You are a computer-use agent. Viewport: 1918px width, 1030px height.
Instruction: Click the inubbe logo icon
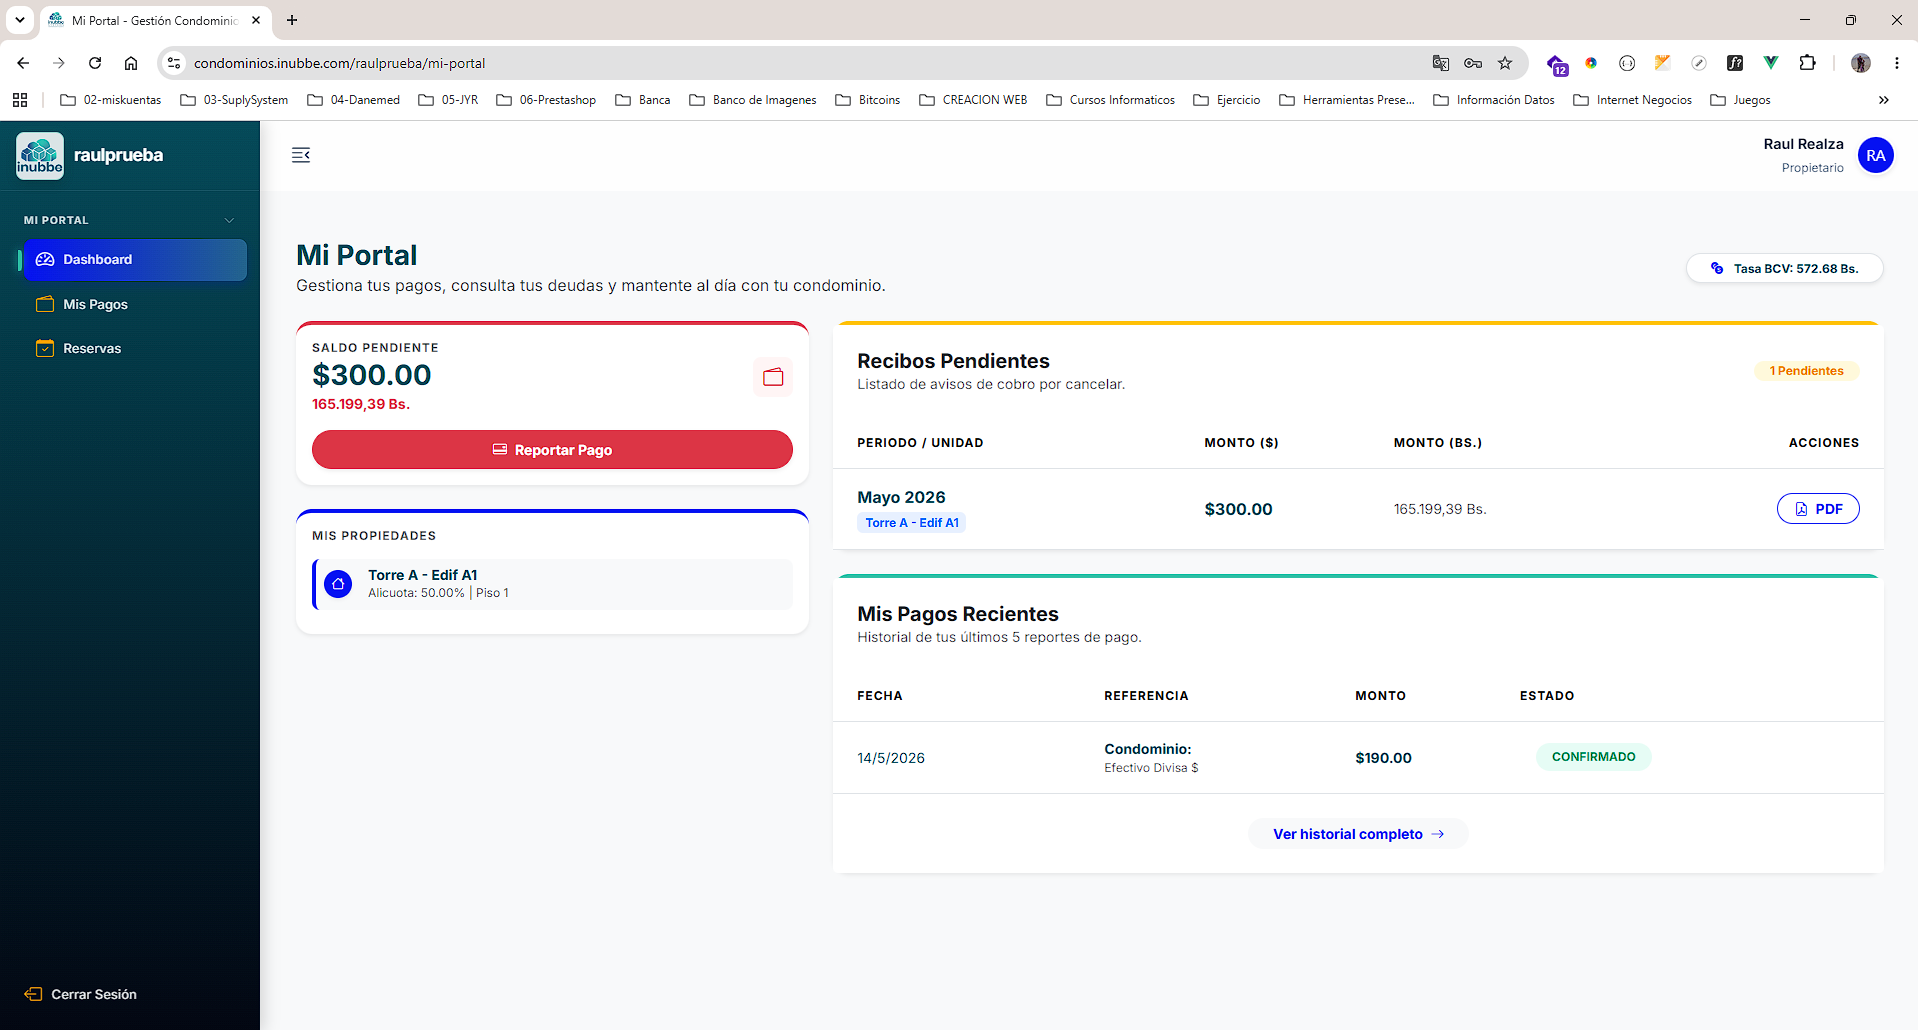coord(40,156)
